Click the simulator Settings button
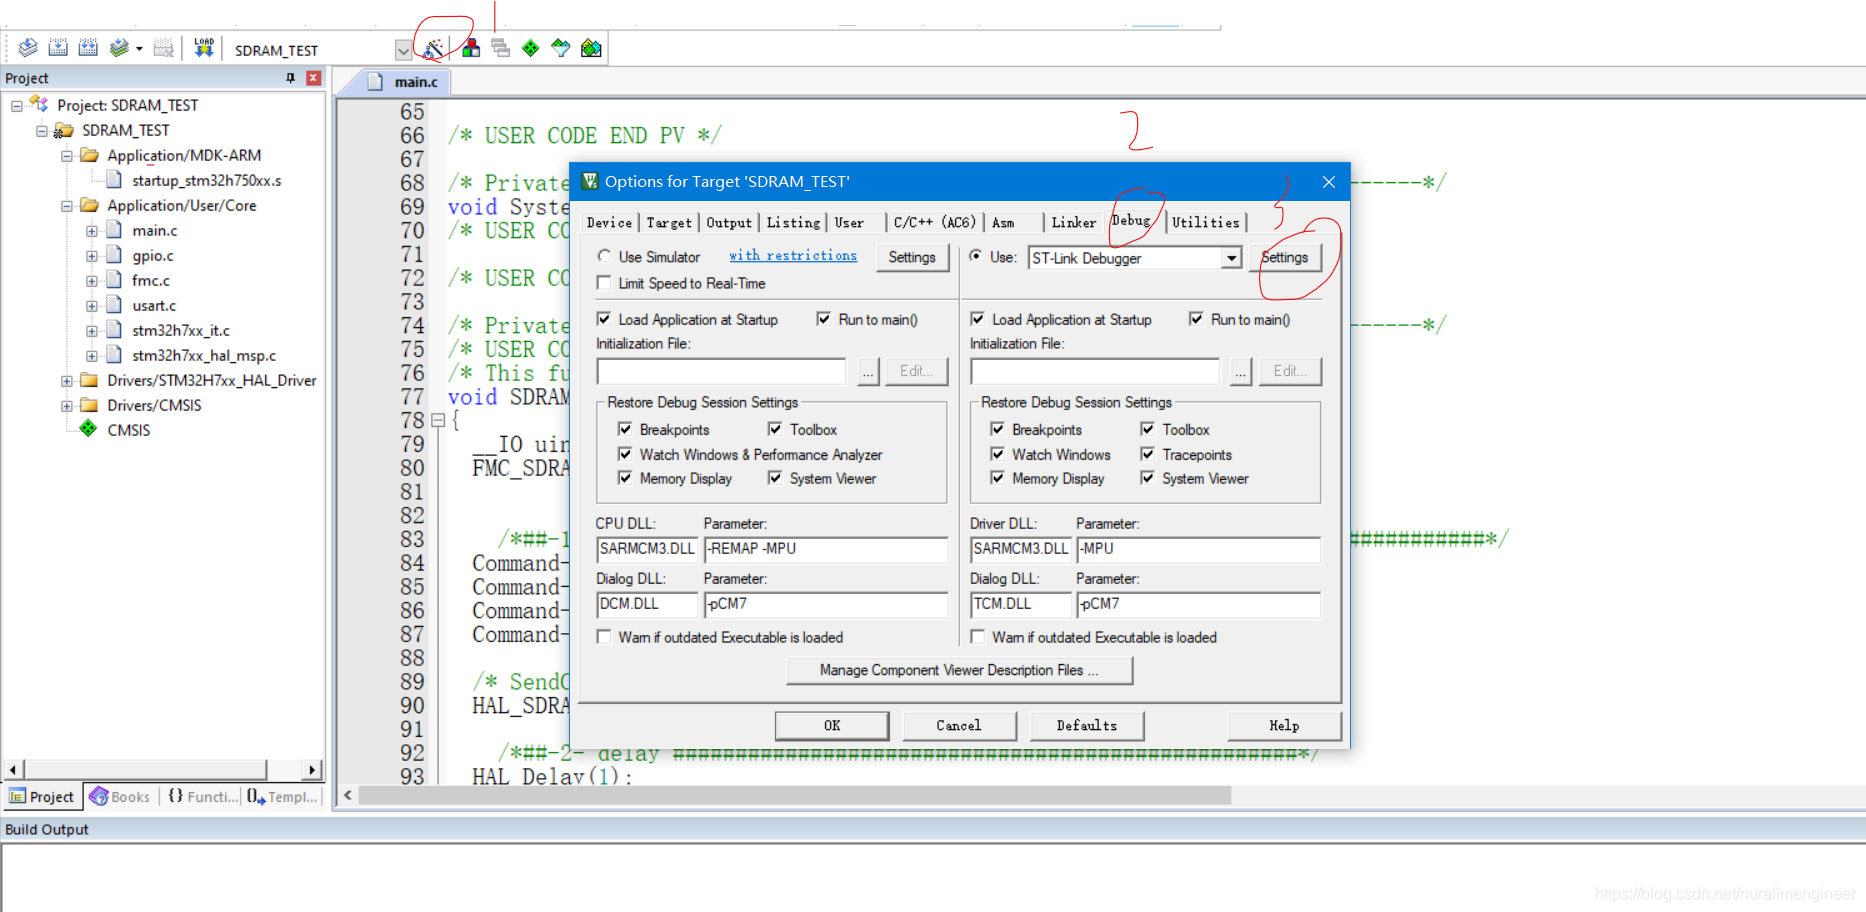The image size is (1866, 912). tap(912, 257)
